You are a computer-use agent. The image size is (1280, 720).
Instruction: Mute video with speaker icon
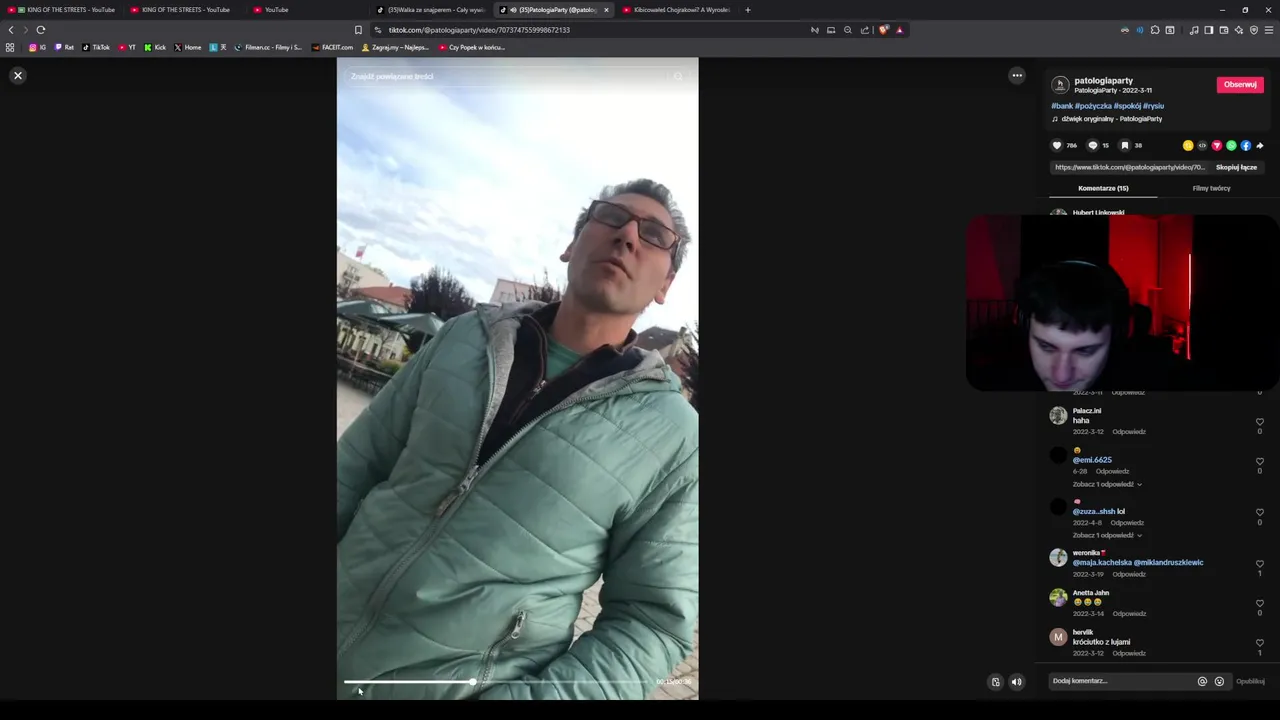[1016, 682]
